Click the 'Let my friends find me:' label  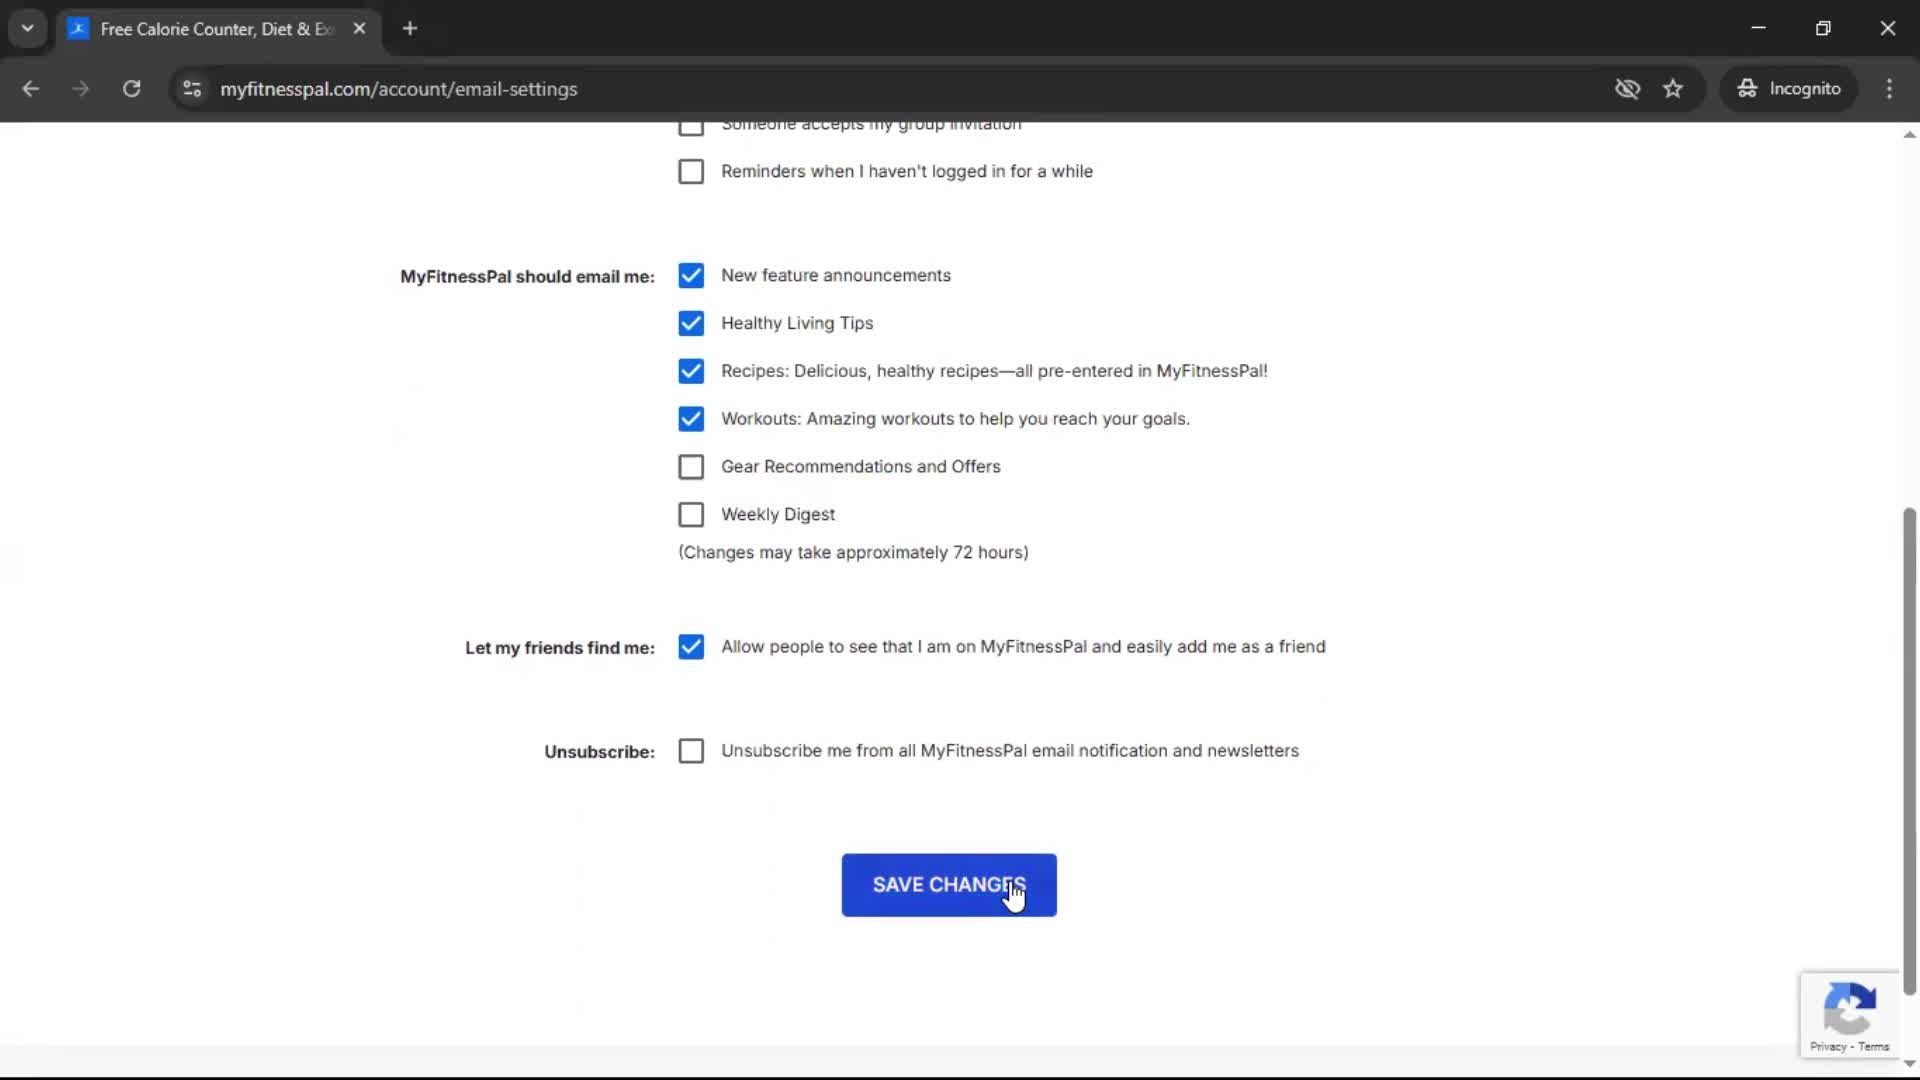[x=560, y=648]
